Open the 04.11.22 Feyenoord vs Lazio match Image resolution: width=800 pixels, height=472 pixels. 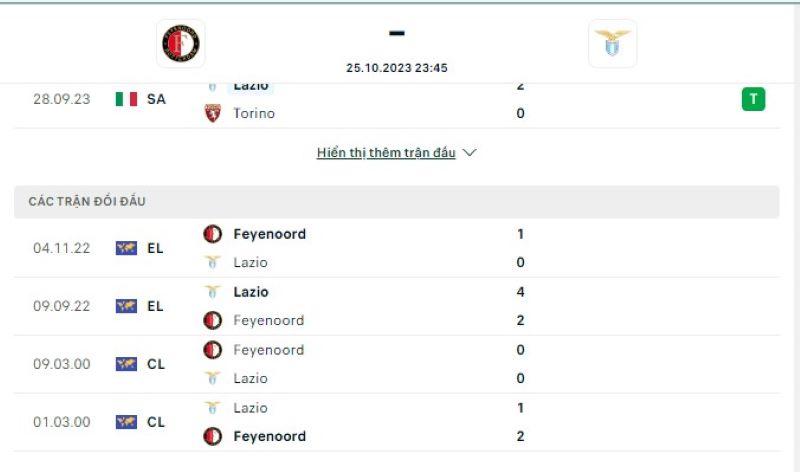pyautogui.click(x=396, y=249)
